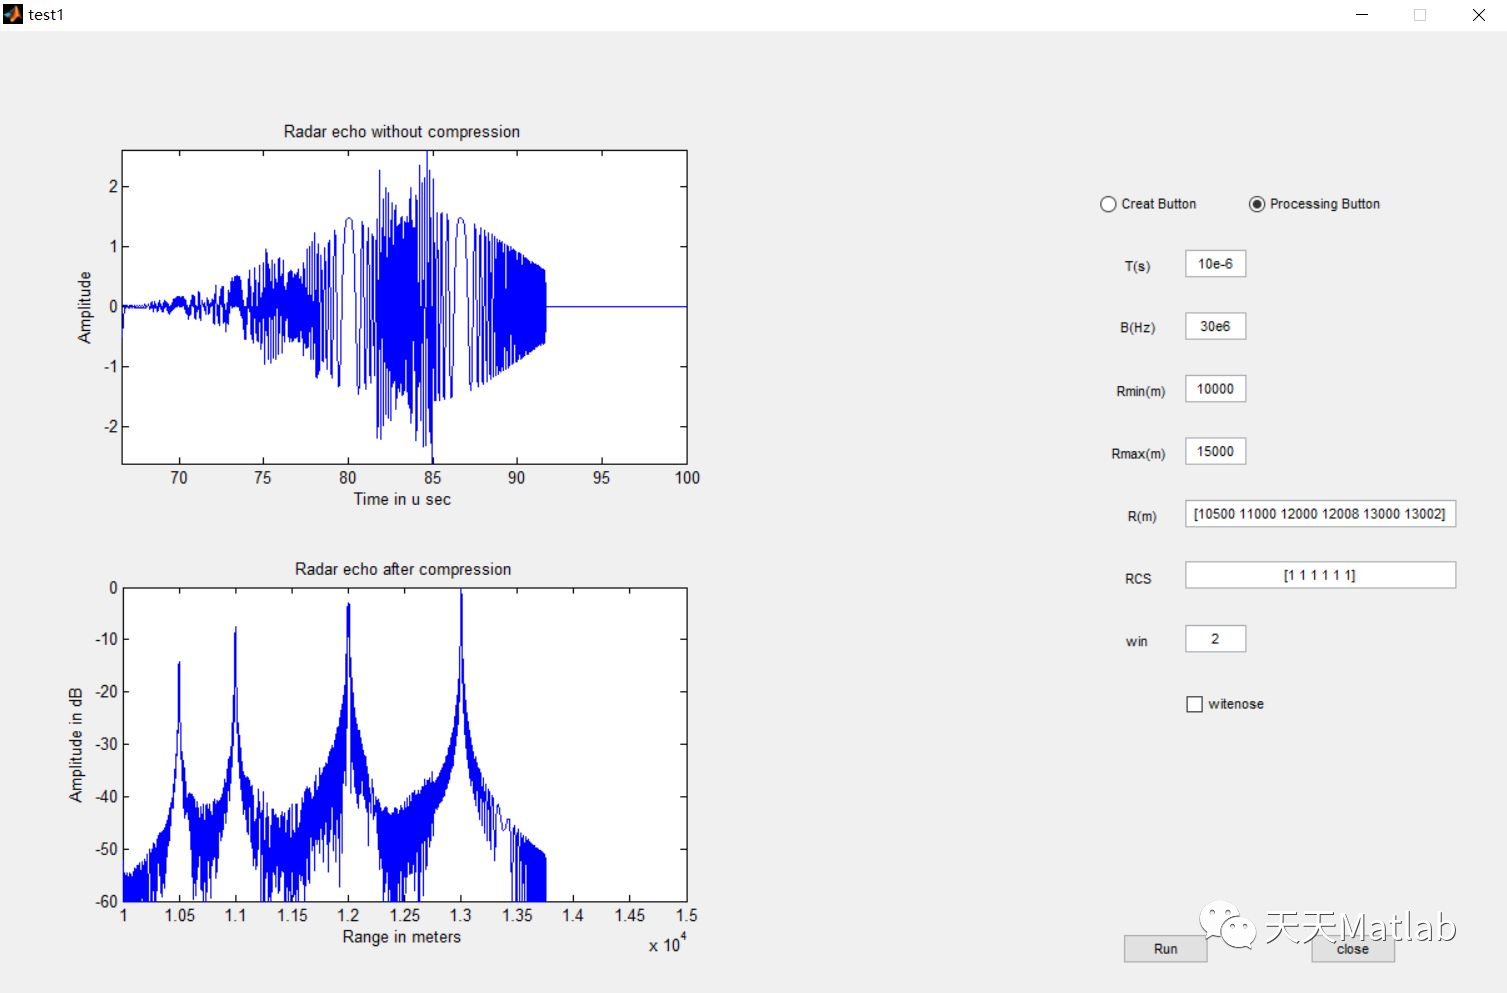Click the 'Amplitude in dB' axis label
Screen dimensions: 1507x993
[76, 745]
